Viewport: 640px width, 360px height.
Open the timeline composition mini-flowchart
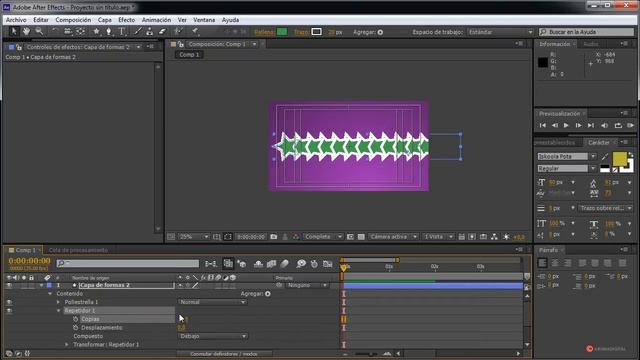tap(211, 264)
